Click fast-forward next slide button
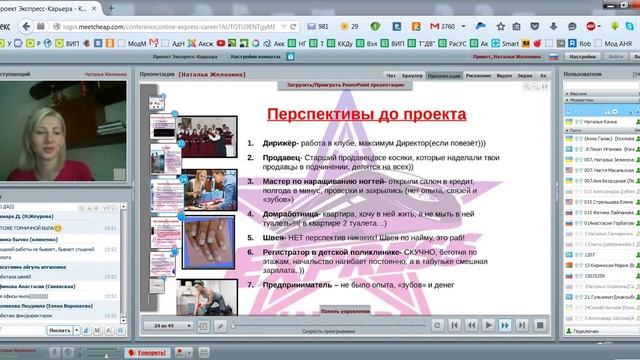 pos(505,325)
